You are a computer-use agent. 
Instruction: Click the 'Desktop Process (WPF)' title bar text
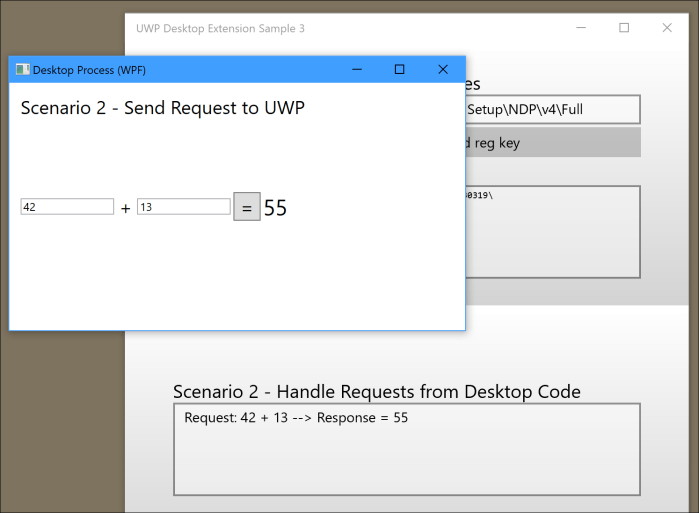tap(89, 70)
